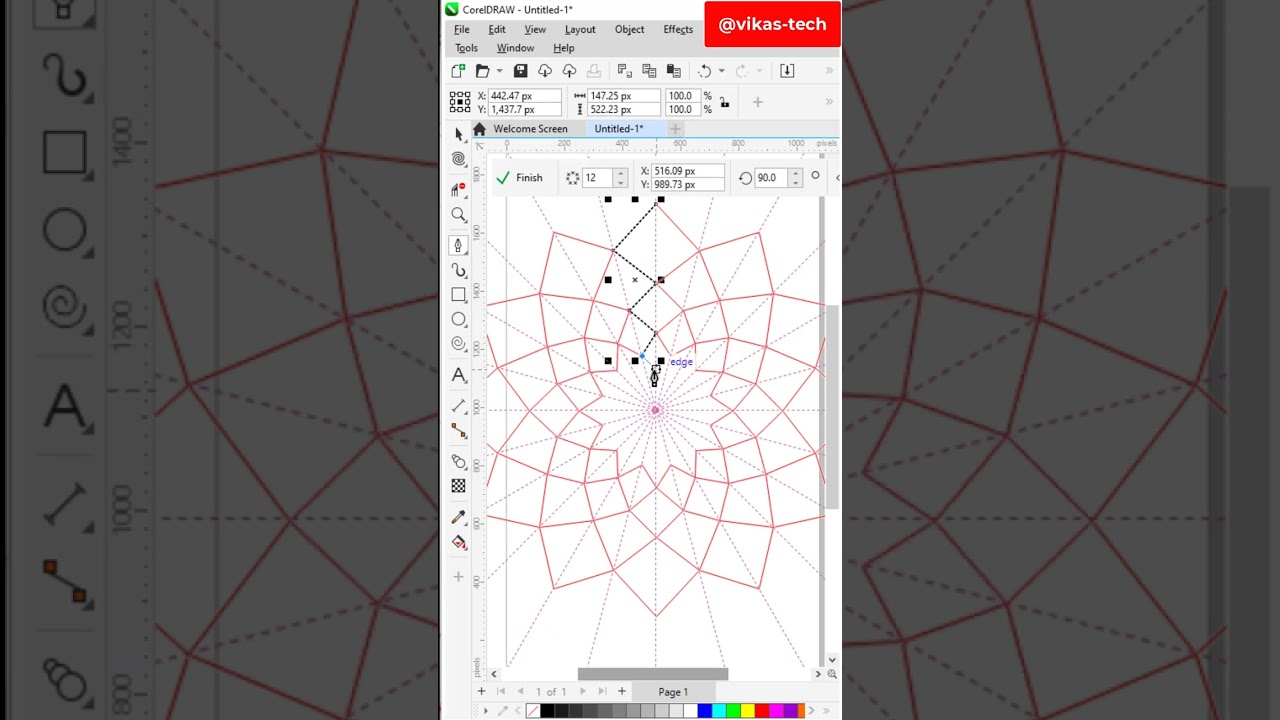This screenshot has height=720, width=1280.
Task: Create a new document with New icon
Action: [458, 71]
